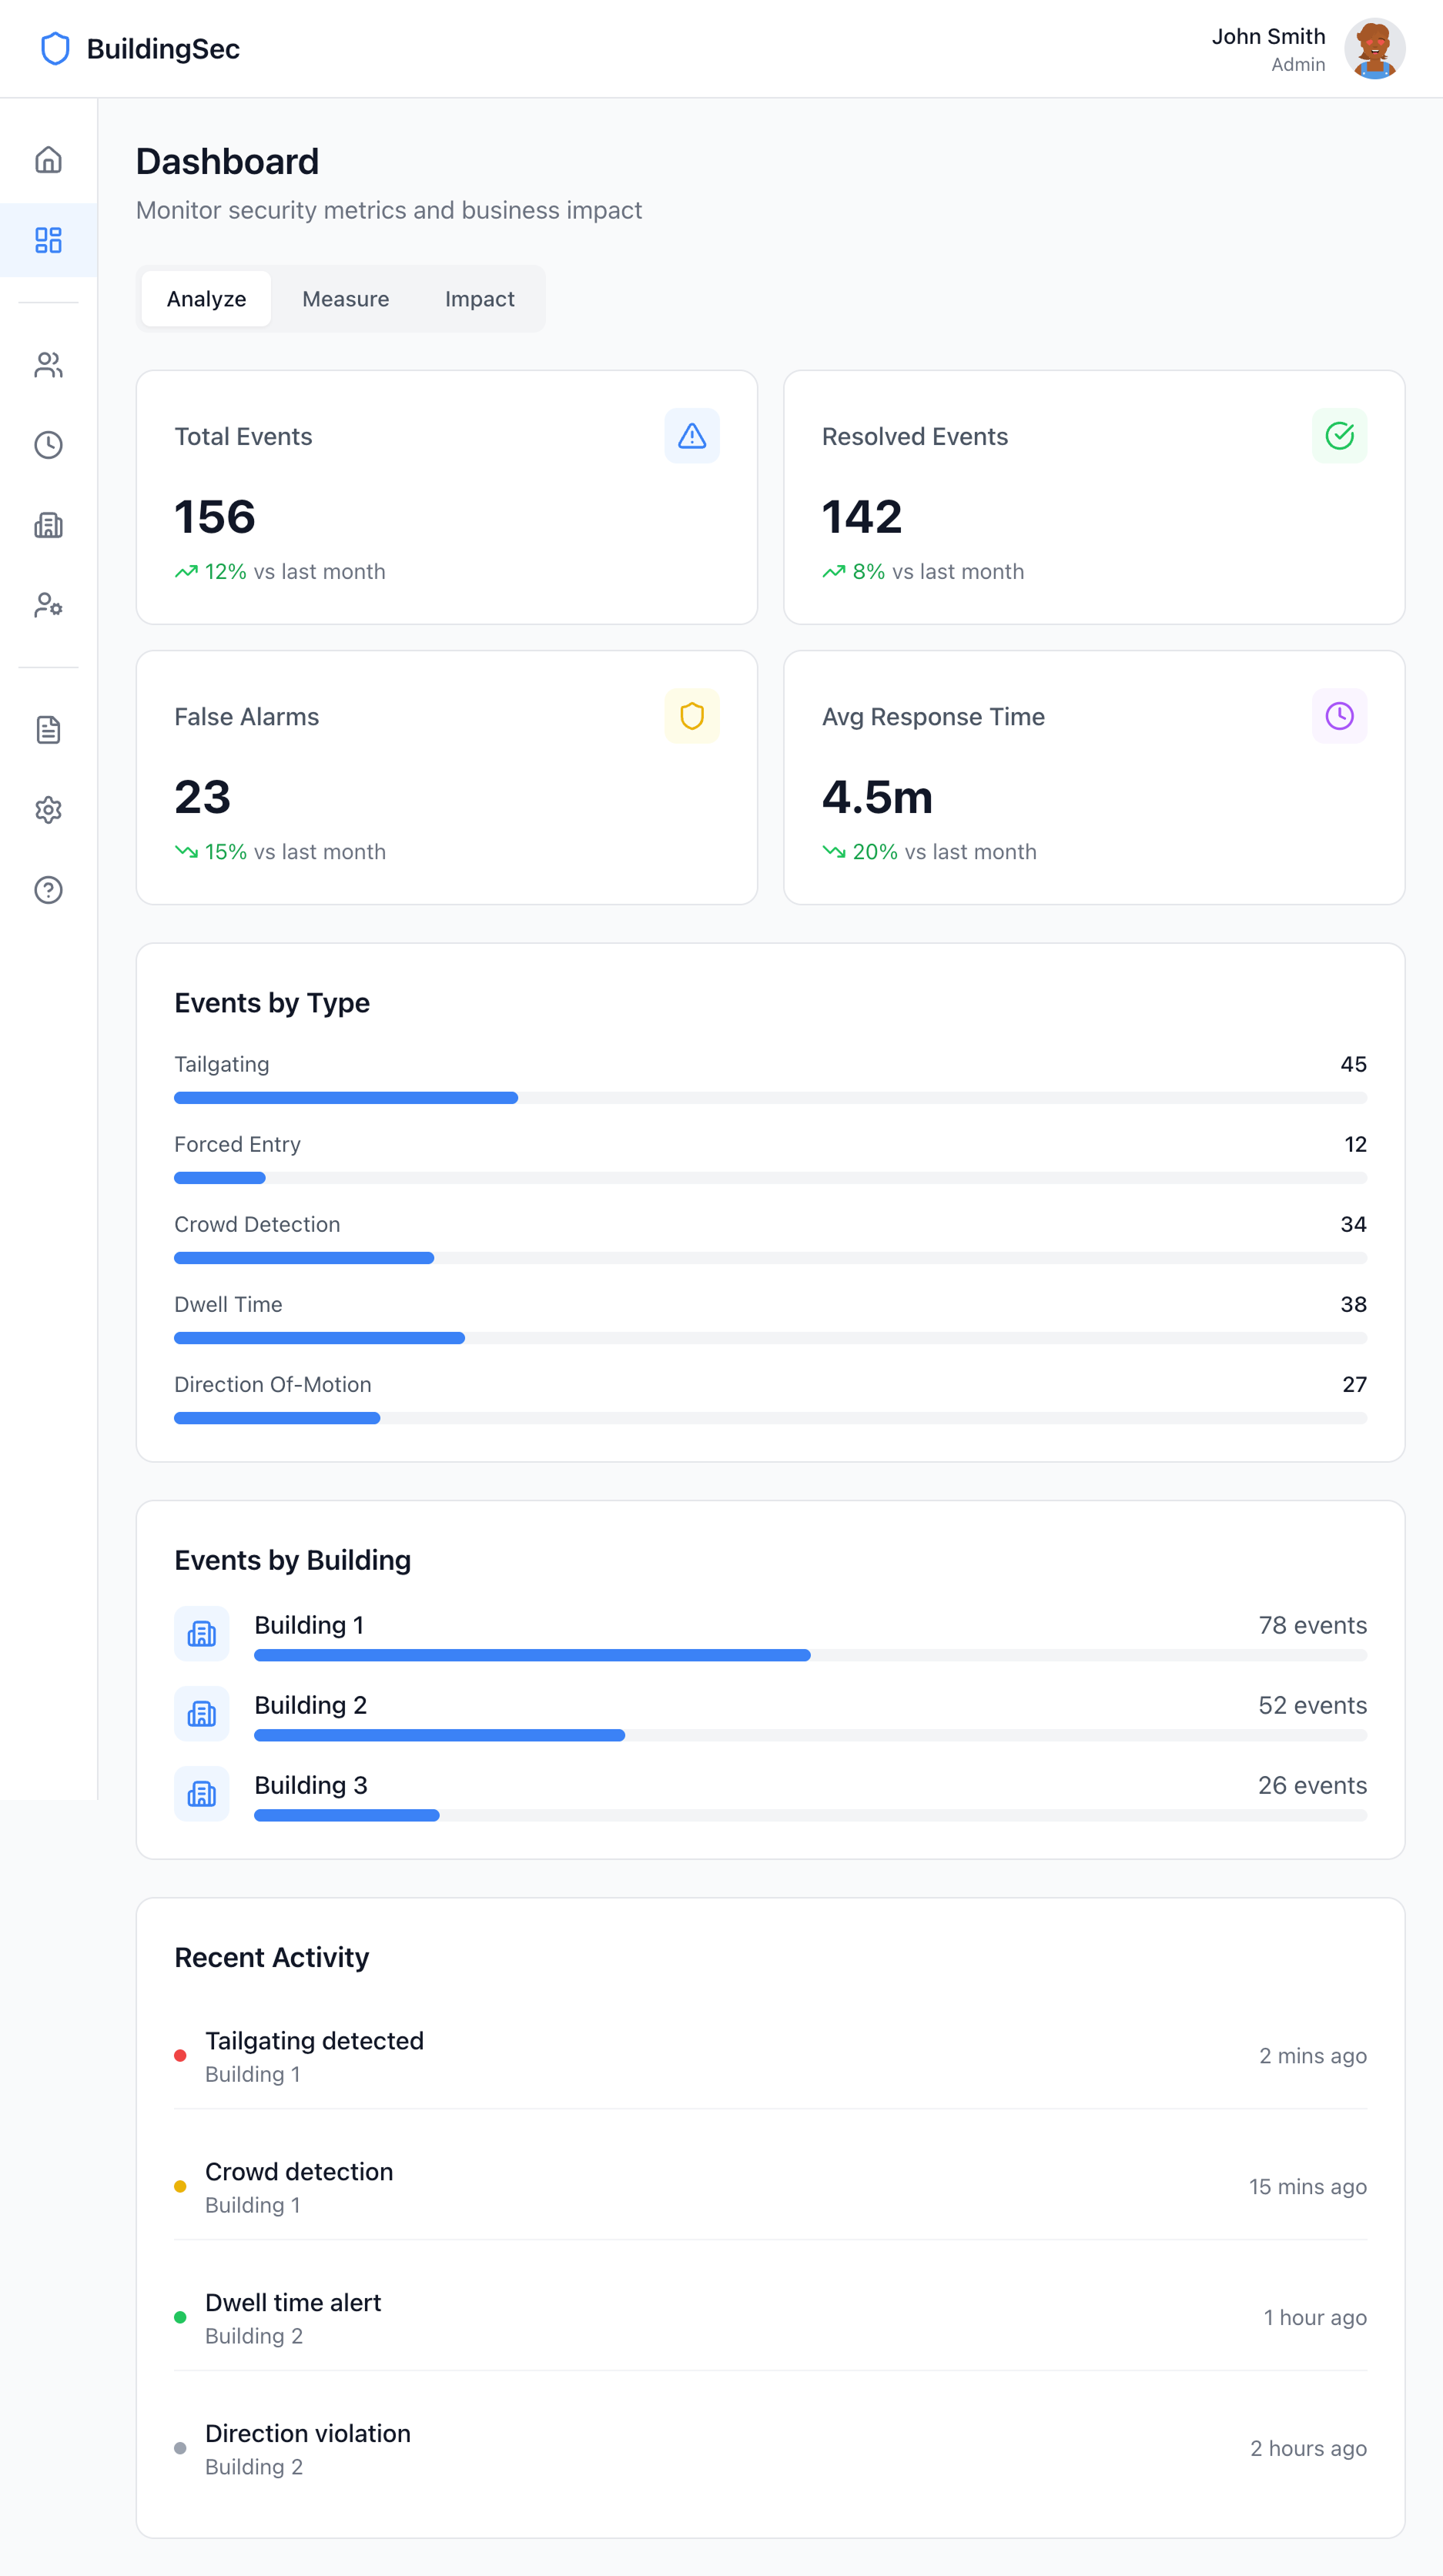The height and width of the screenshot is (2576, 1443).
Task: Click the "1 hour ago" timestamp
Action: [x=1315, y=2318]
